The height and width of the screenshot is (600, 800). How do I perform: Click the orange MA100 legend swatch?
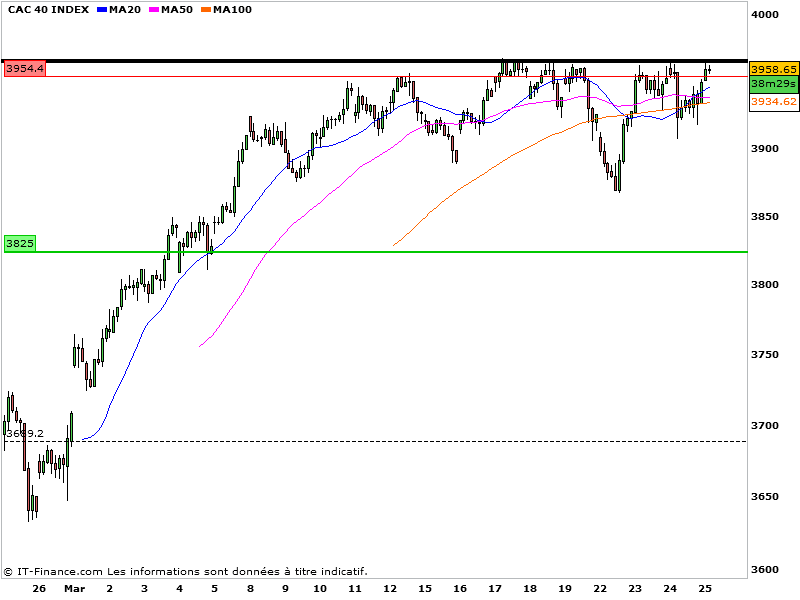coord(206,10)
